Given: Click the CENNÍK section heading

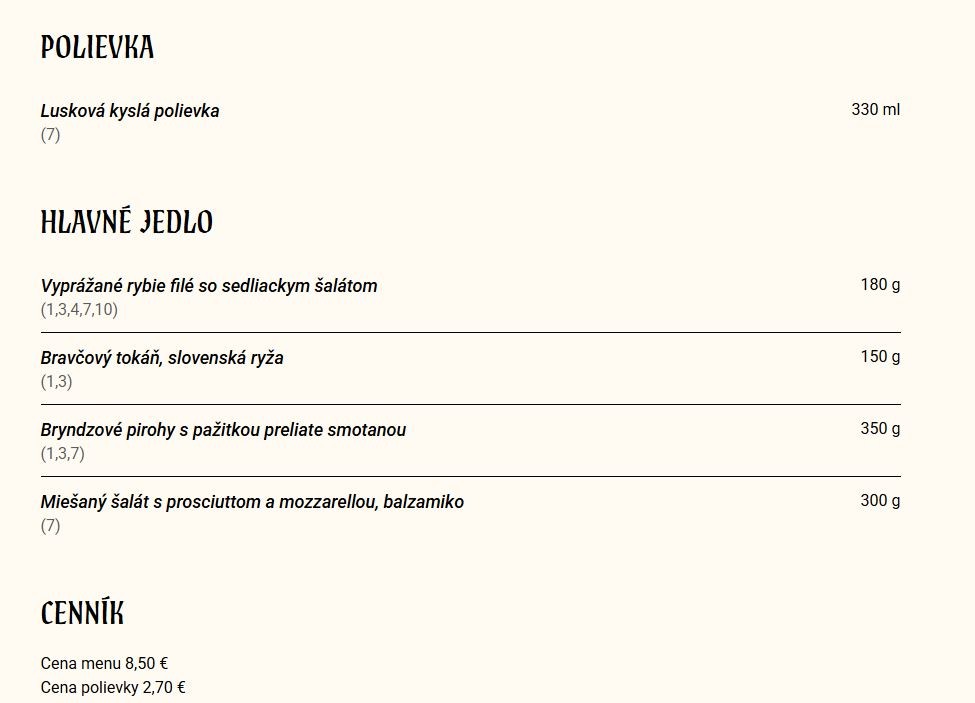Looking at the screenshot, I should (82, 613).
